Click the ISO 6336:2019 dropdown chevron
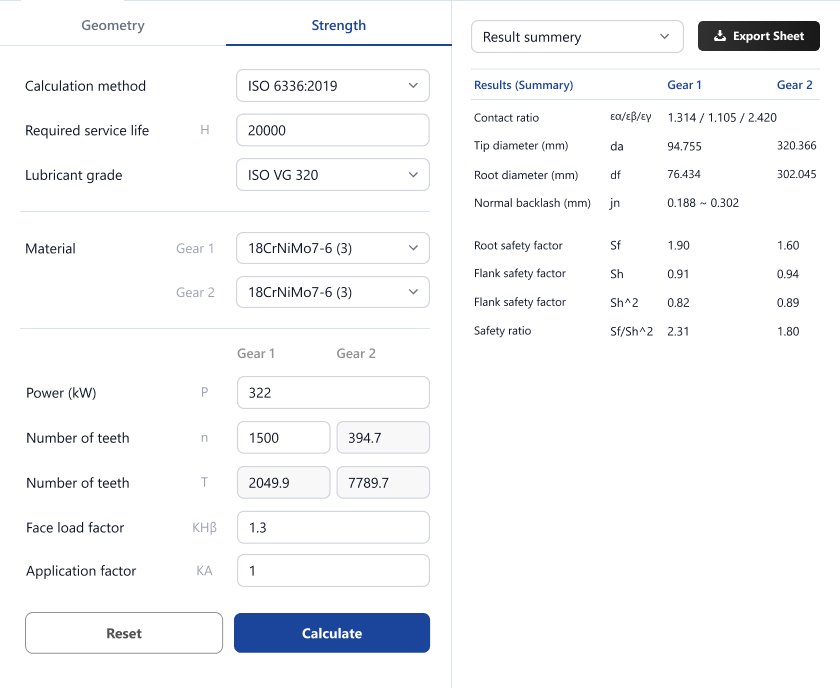The width and height of the screenshot is (840, 688). point(413,86)
